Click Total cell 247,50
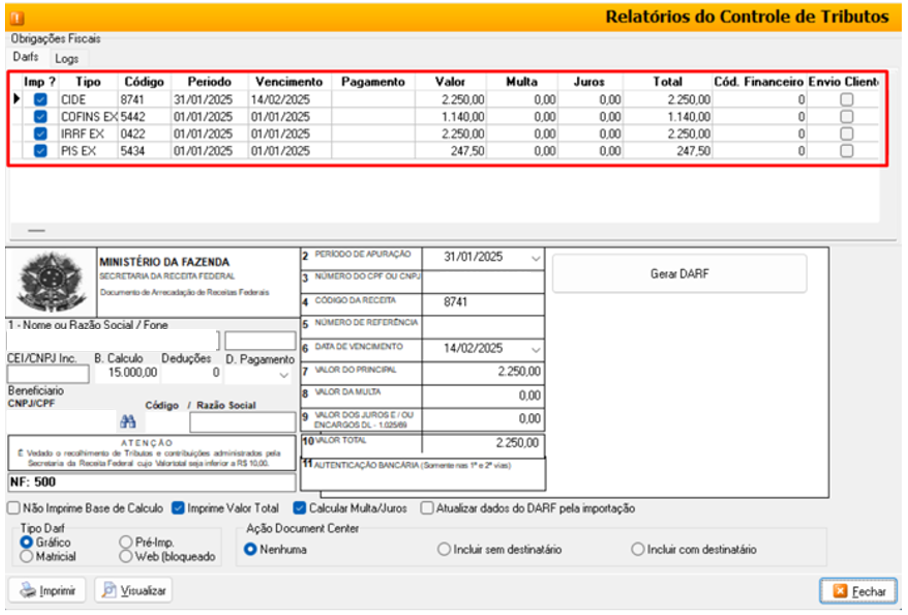 668,151
